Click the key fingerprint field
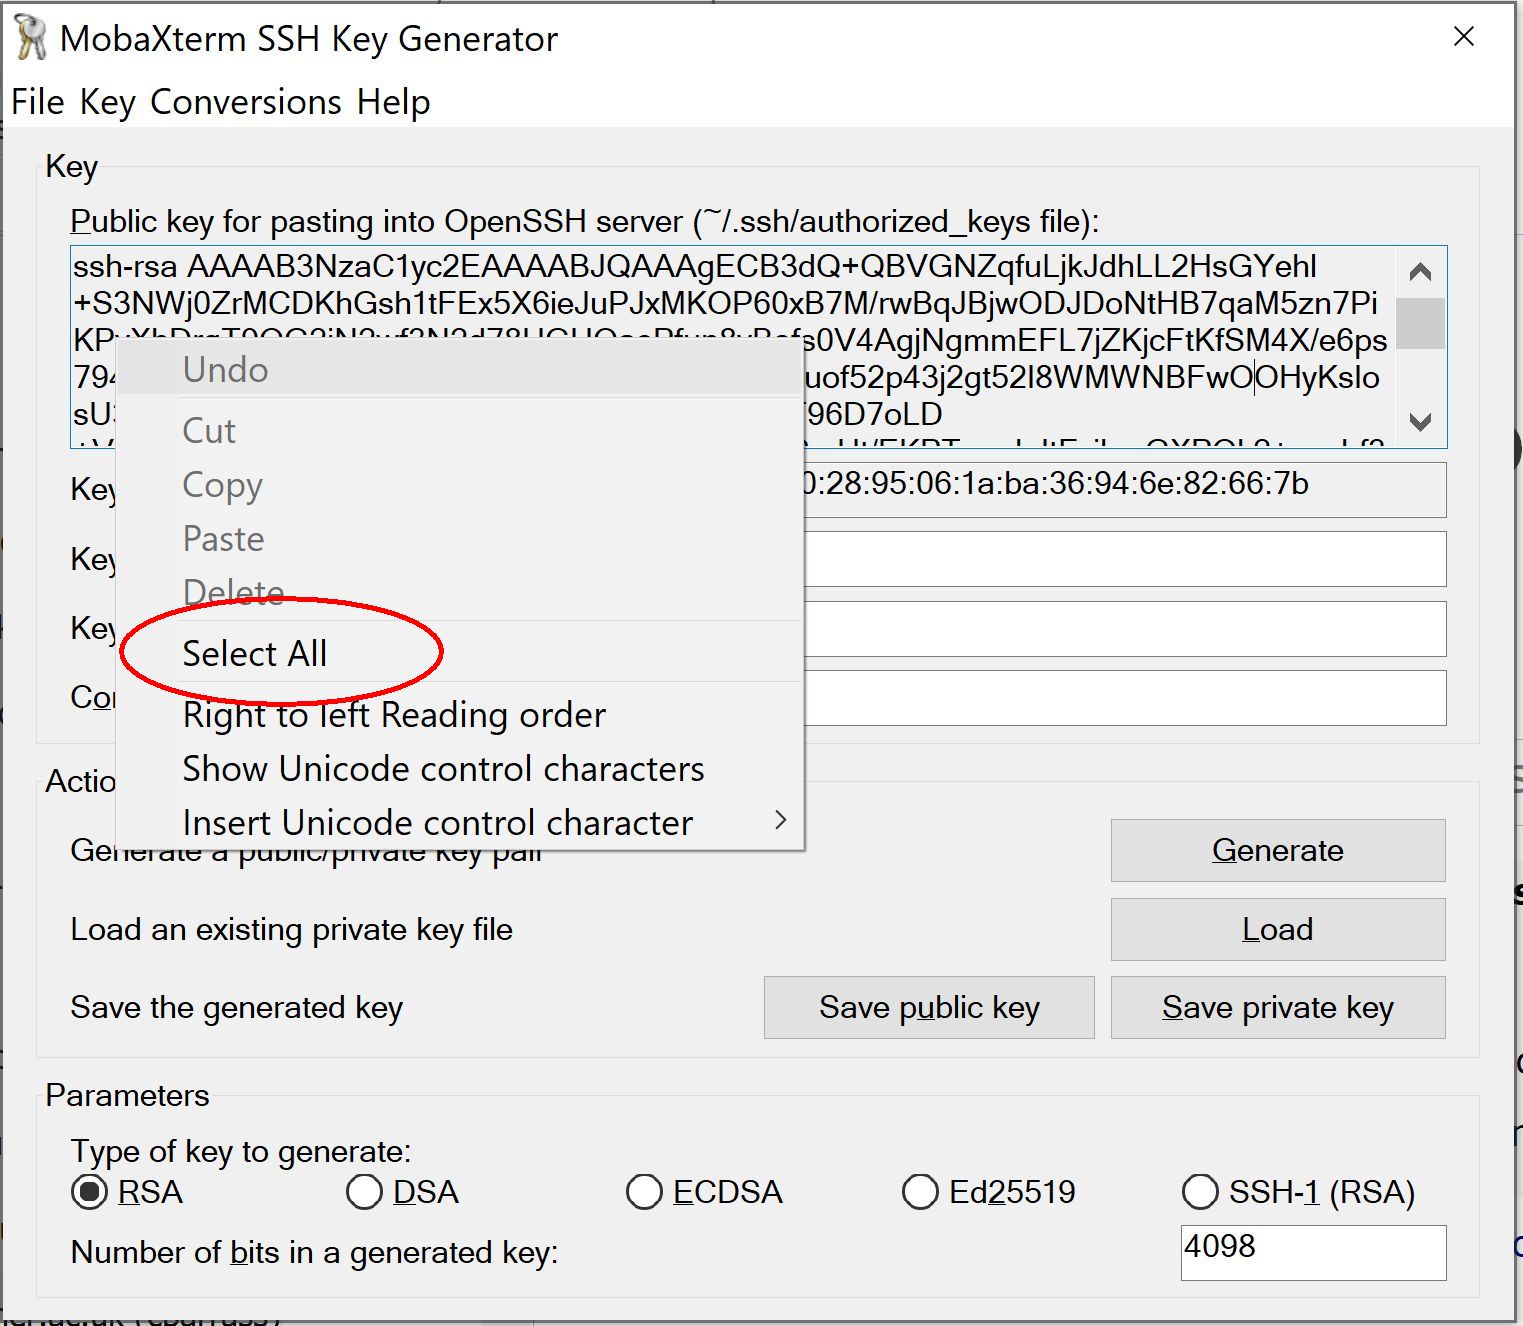 pos(1125,489)
